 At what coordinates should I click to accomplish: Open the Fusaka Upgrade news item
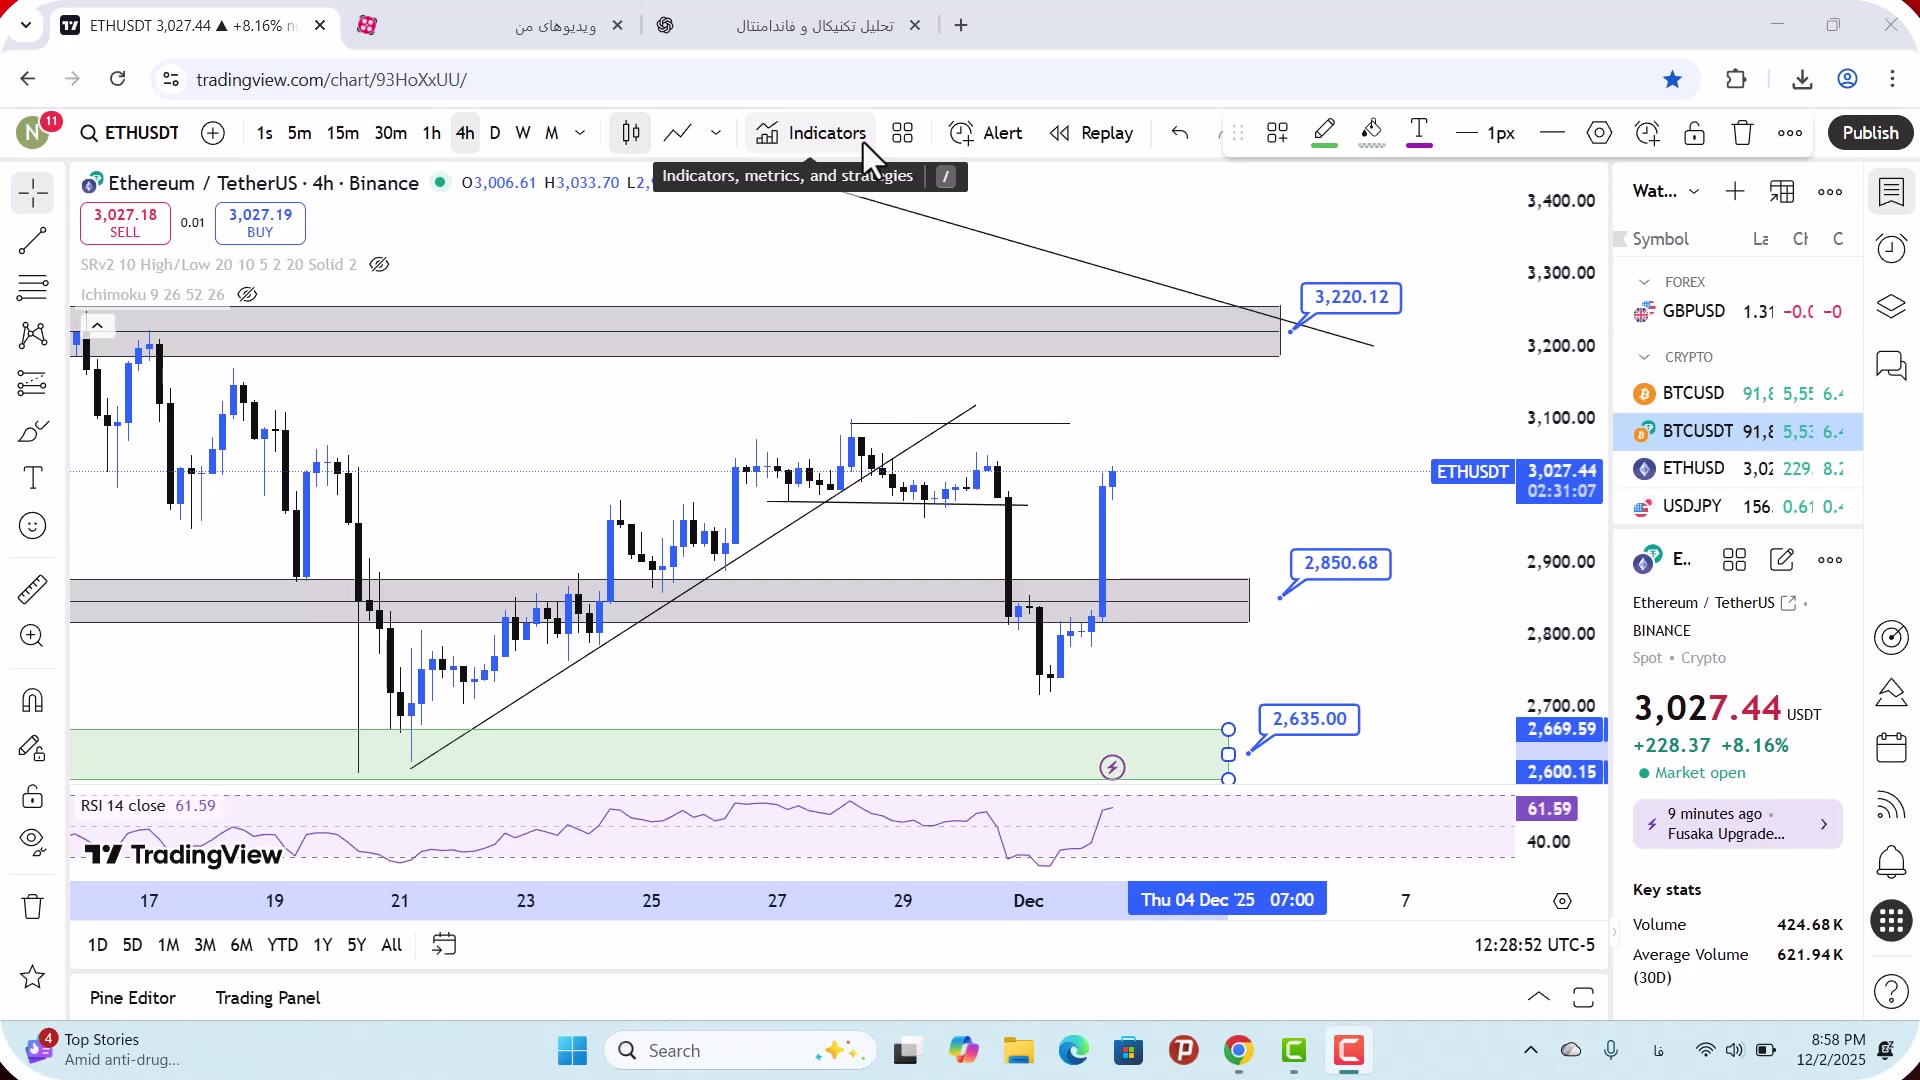point(1738,824)
